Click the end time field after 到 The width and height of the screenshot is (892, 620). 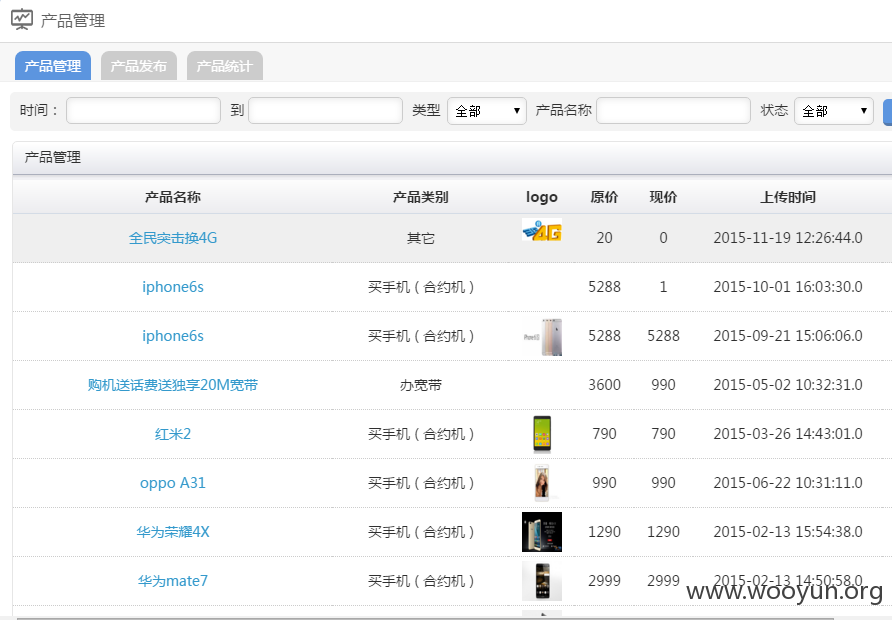pos(325,110)
